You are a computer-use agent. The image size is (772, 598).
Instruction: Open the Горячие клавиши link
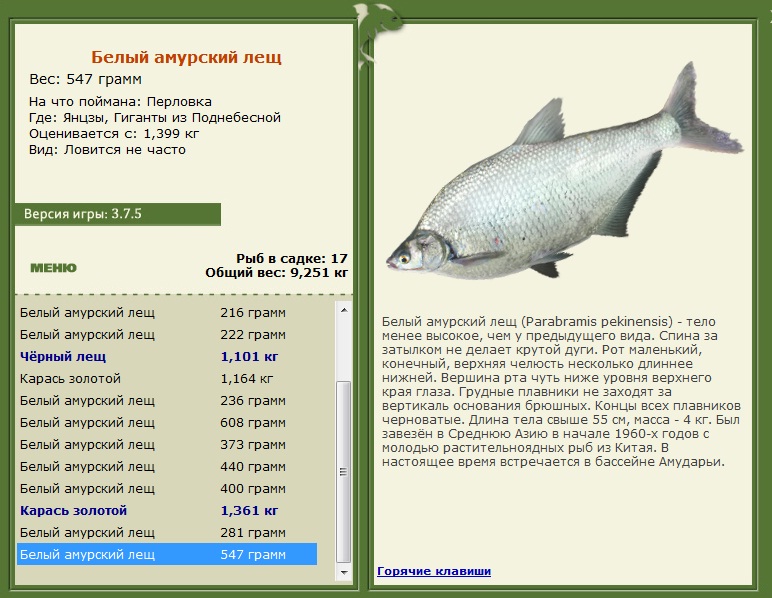(x=434, y=571)
